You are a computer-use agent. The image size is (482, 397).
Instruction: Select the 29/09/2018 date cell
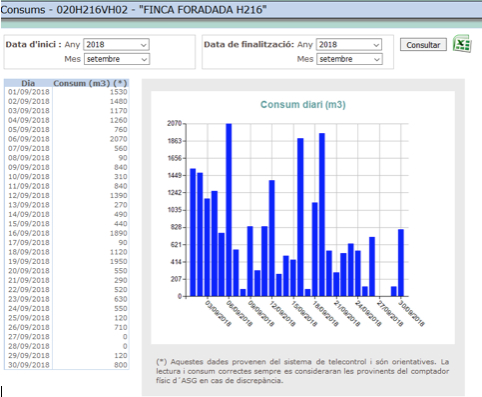(29, 356)
